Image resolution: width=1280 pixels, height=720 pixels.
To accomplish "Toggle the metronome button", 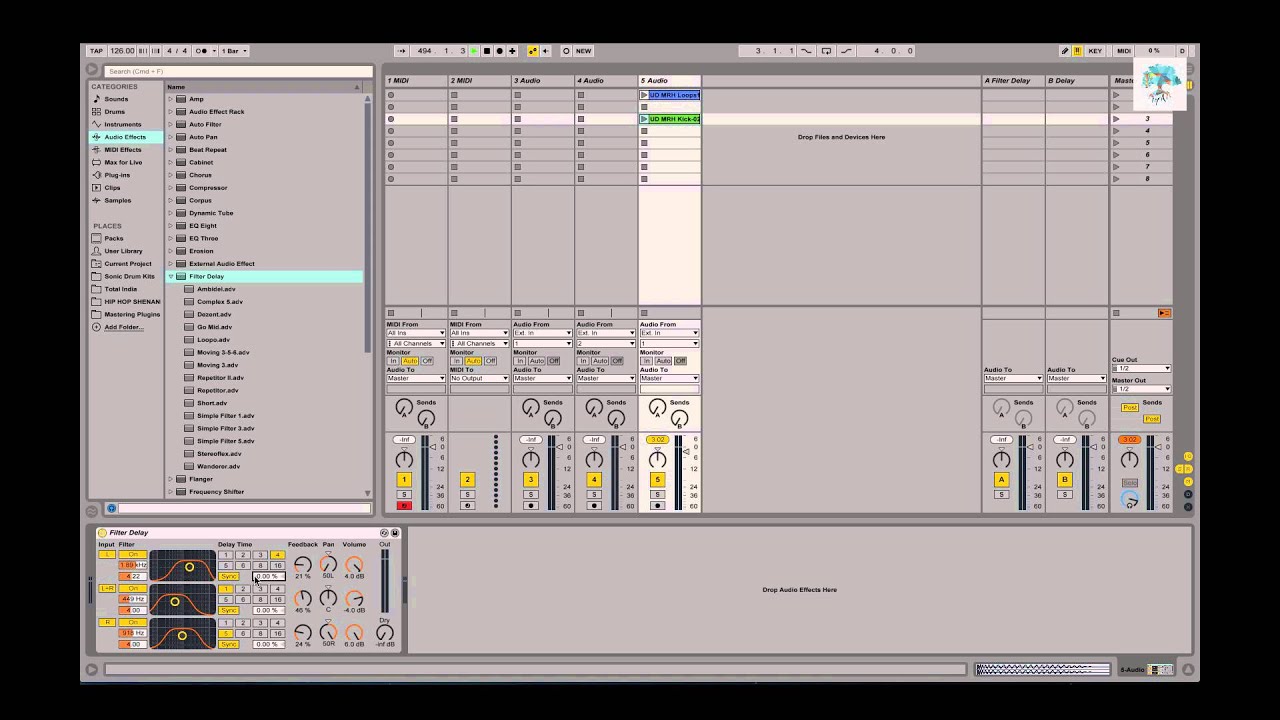I will click(204, 51).
